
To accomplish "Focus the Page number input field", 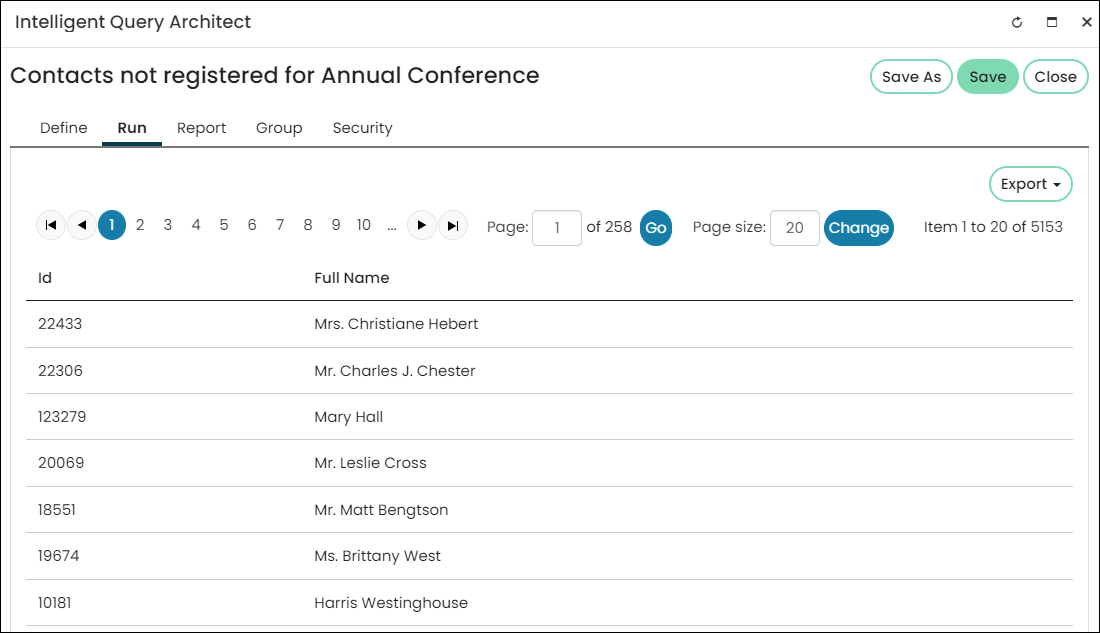I will point(557,228).
